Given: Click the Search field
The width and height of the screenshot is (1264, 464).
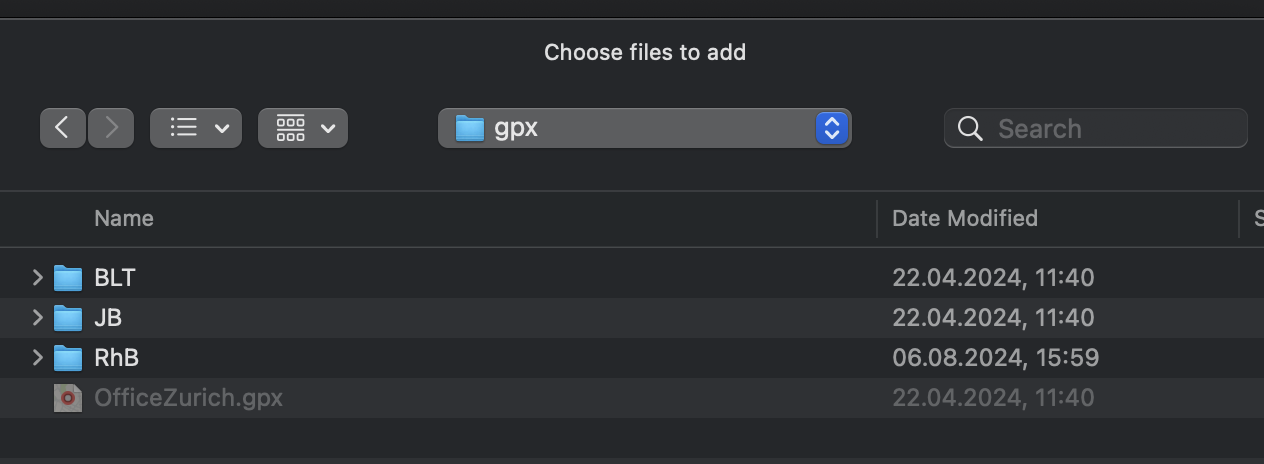Looking at the screenshot, I should pos(1096,128).
